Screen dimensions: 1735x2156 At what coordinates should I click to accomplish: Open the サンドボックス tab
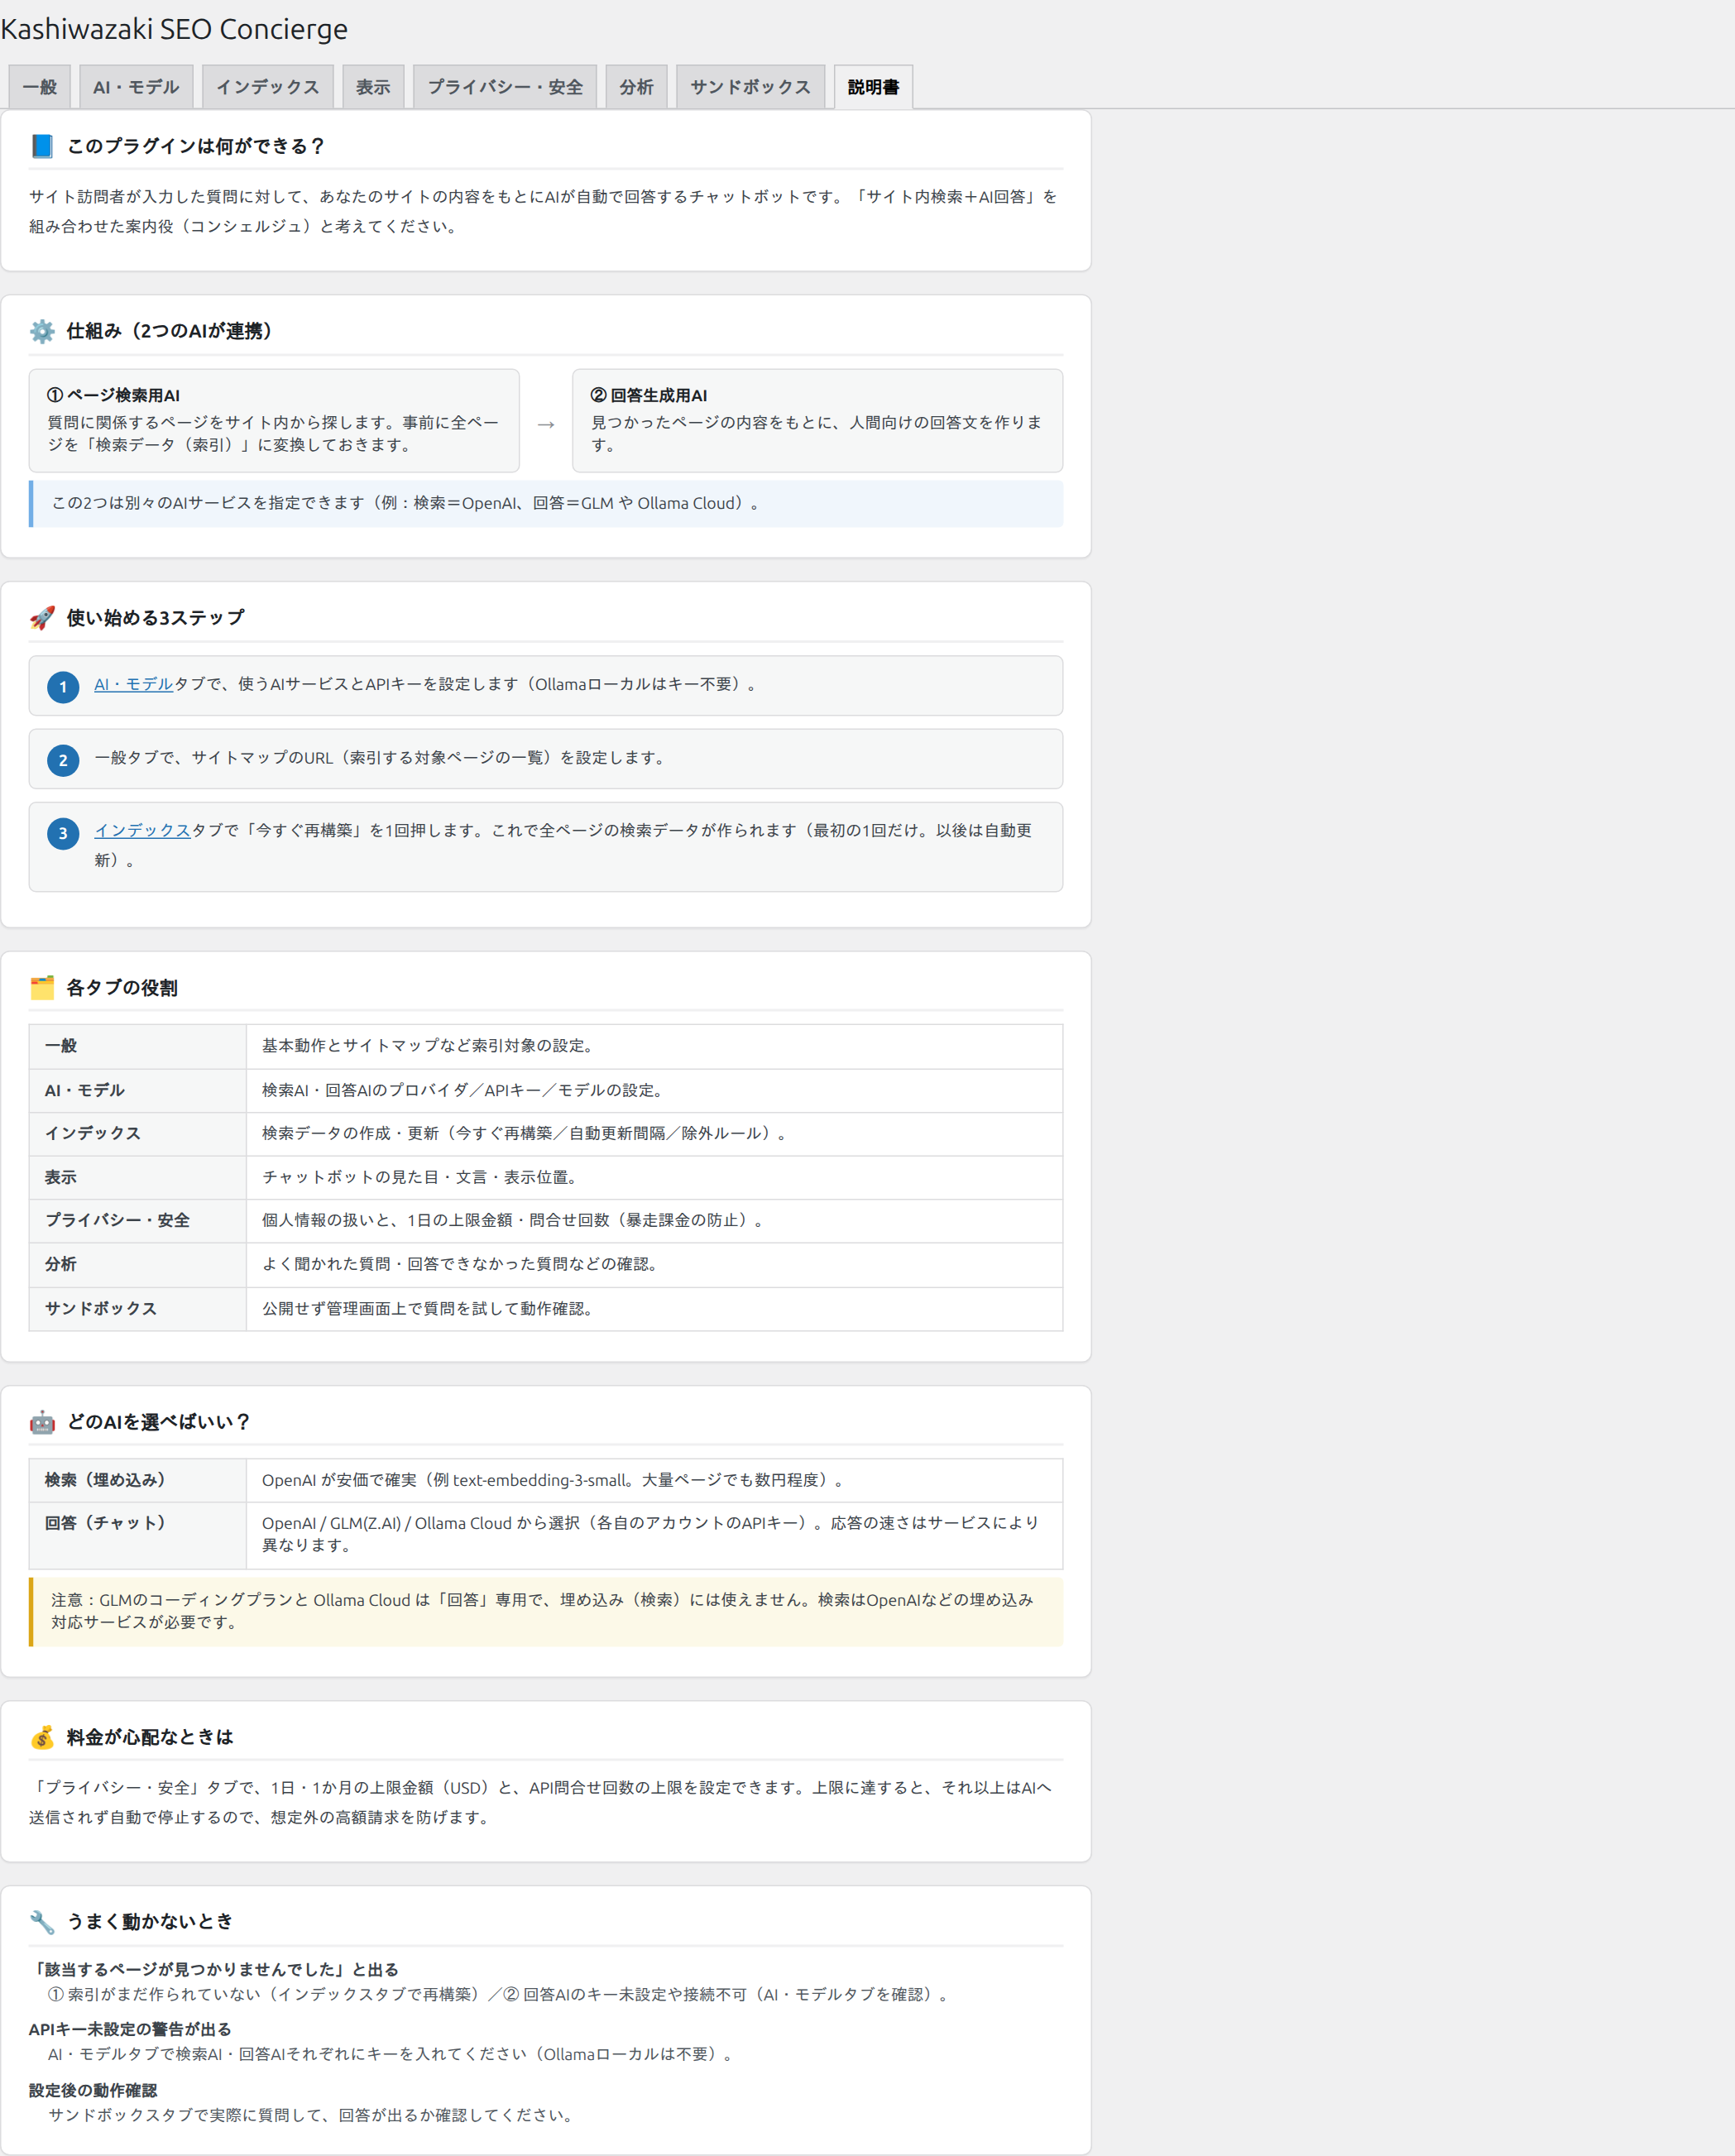pyautogui.click(x=750, y=87)
